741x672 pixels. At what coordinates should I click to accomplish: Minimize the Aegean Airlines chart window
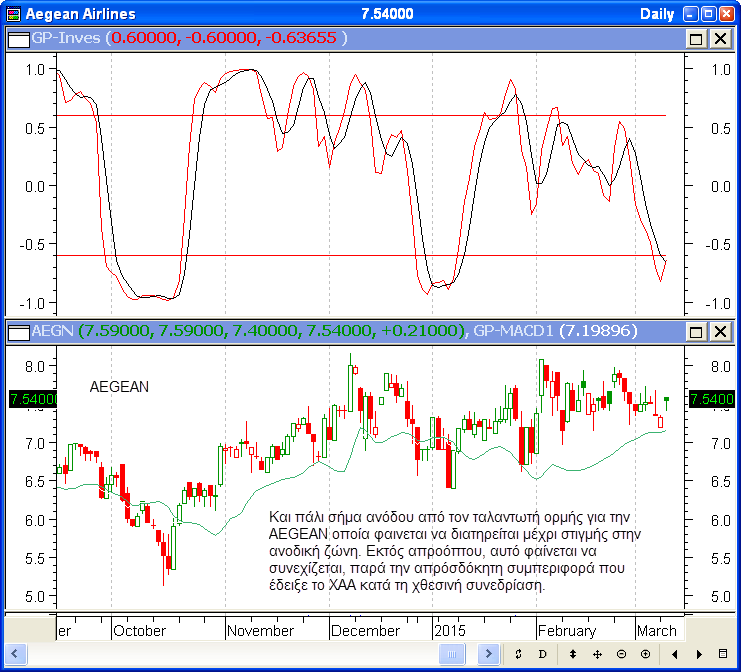pos(690,14)
